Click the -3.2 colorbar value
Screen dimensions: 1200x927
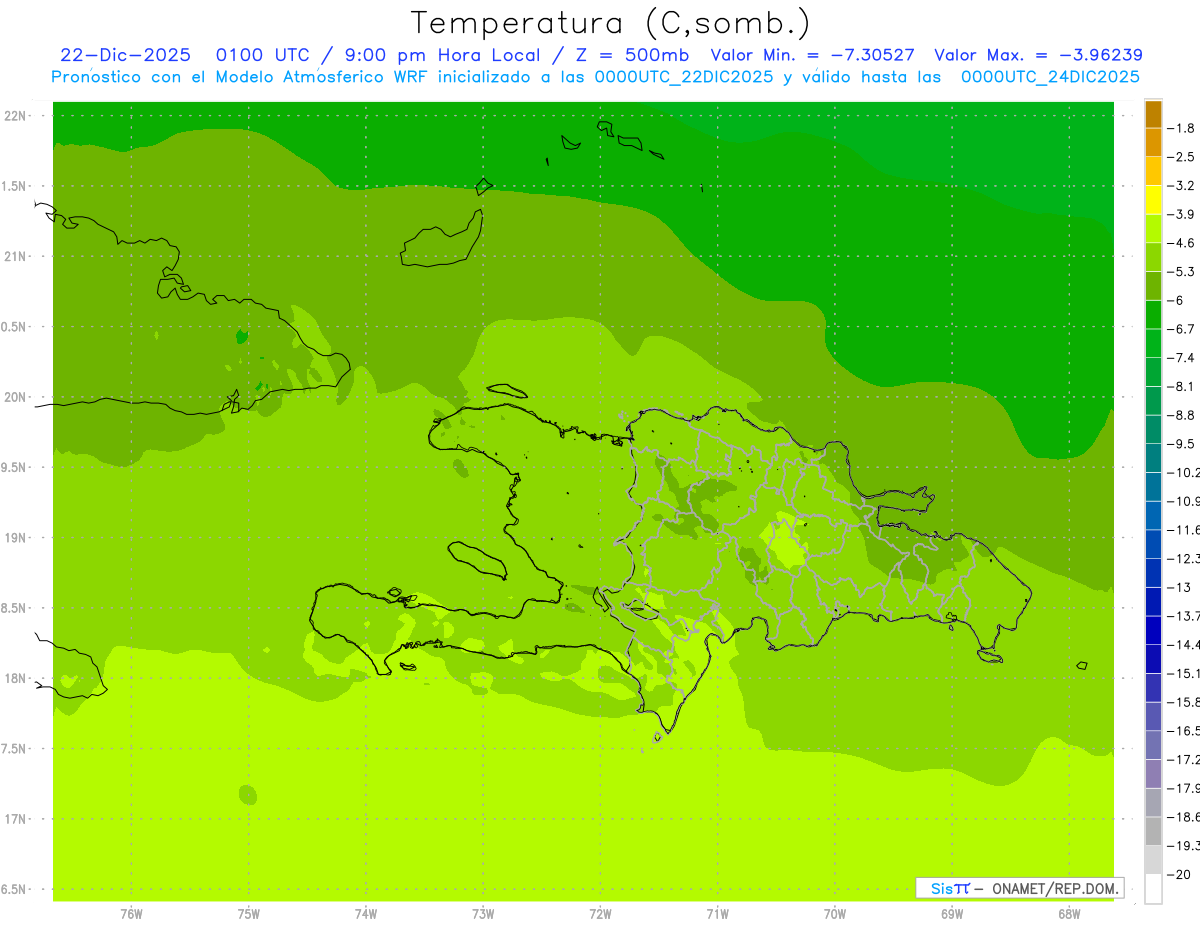click(x=1181, y=186)
